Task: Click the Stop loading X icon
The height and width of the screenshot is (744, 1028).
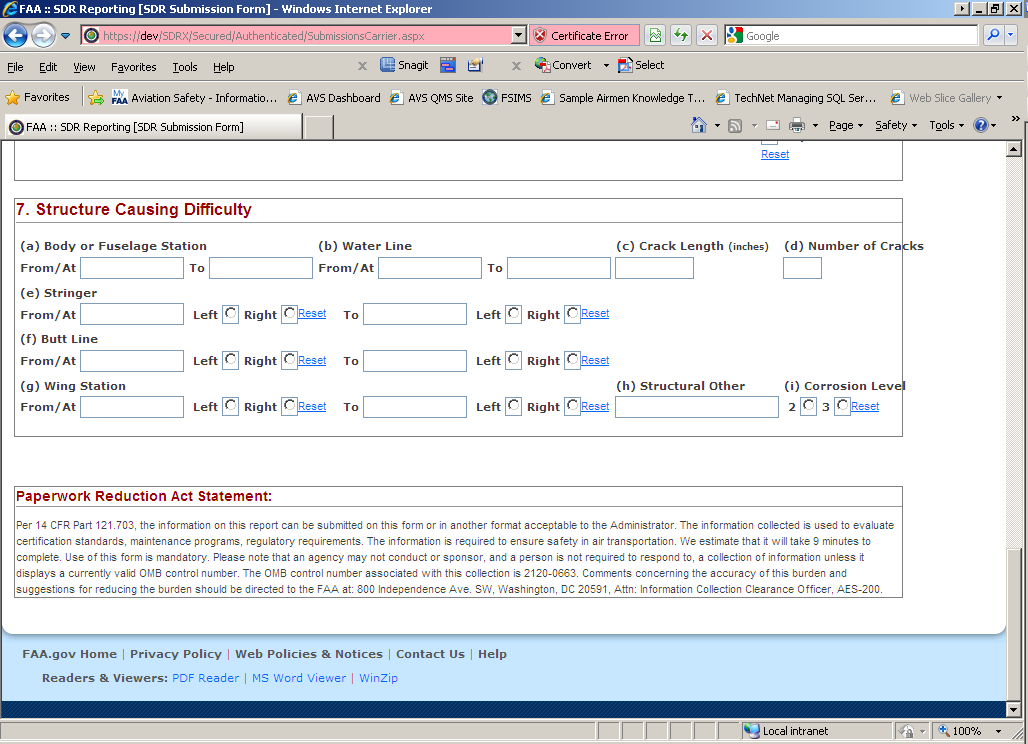Action: pyautogui.click(x=707, y=36)
